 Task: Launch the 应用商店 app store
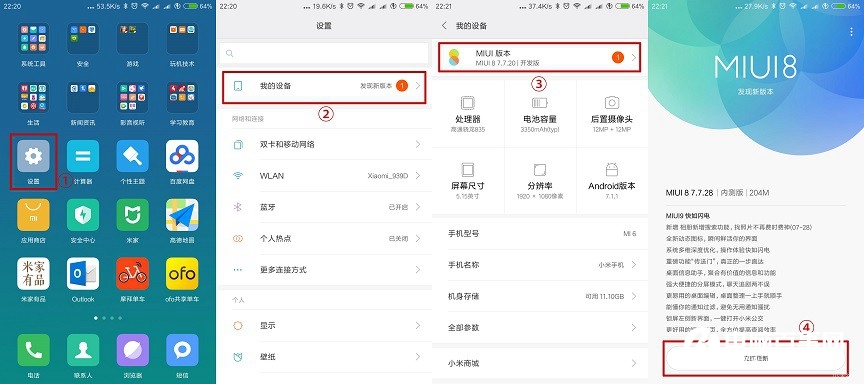(34, 215)
